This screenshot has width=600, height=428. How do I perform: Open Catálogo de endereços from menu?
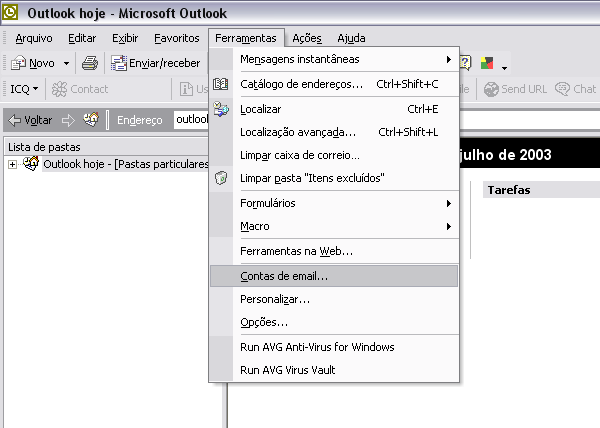(301, 84)
